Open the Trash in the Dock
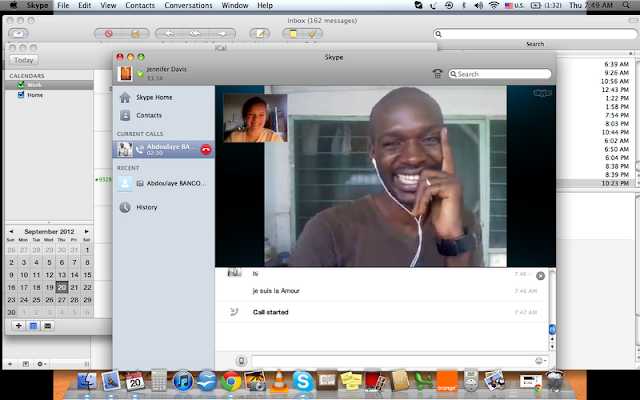The width and height of the screenshot is (640, 400). click(555, 381)
